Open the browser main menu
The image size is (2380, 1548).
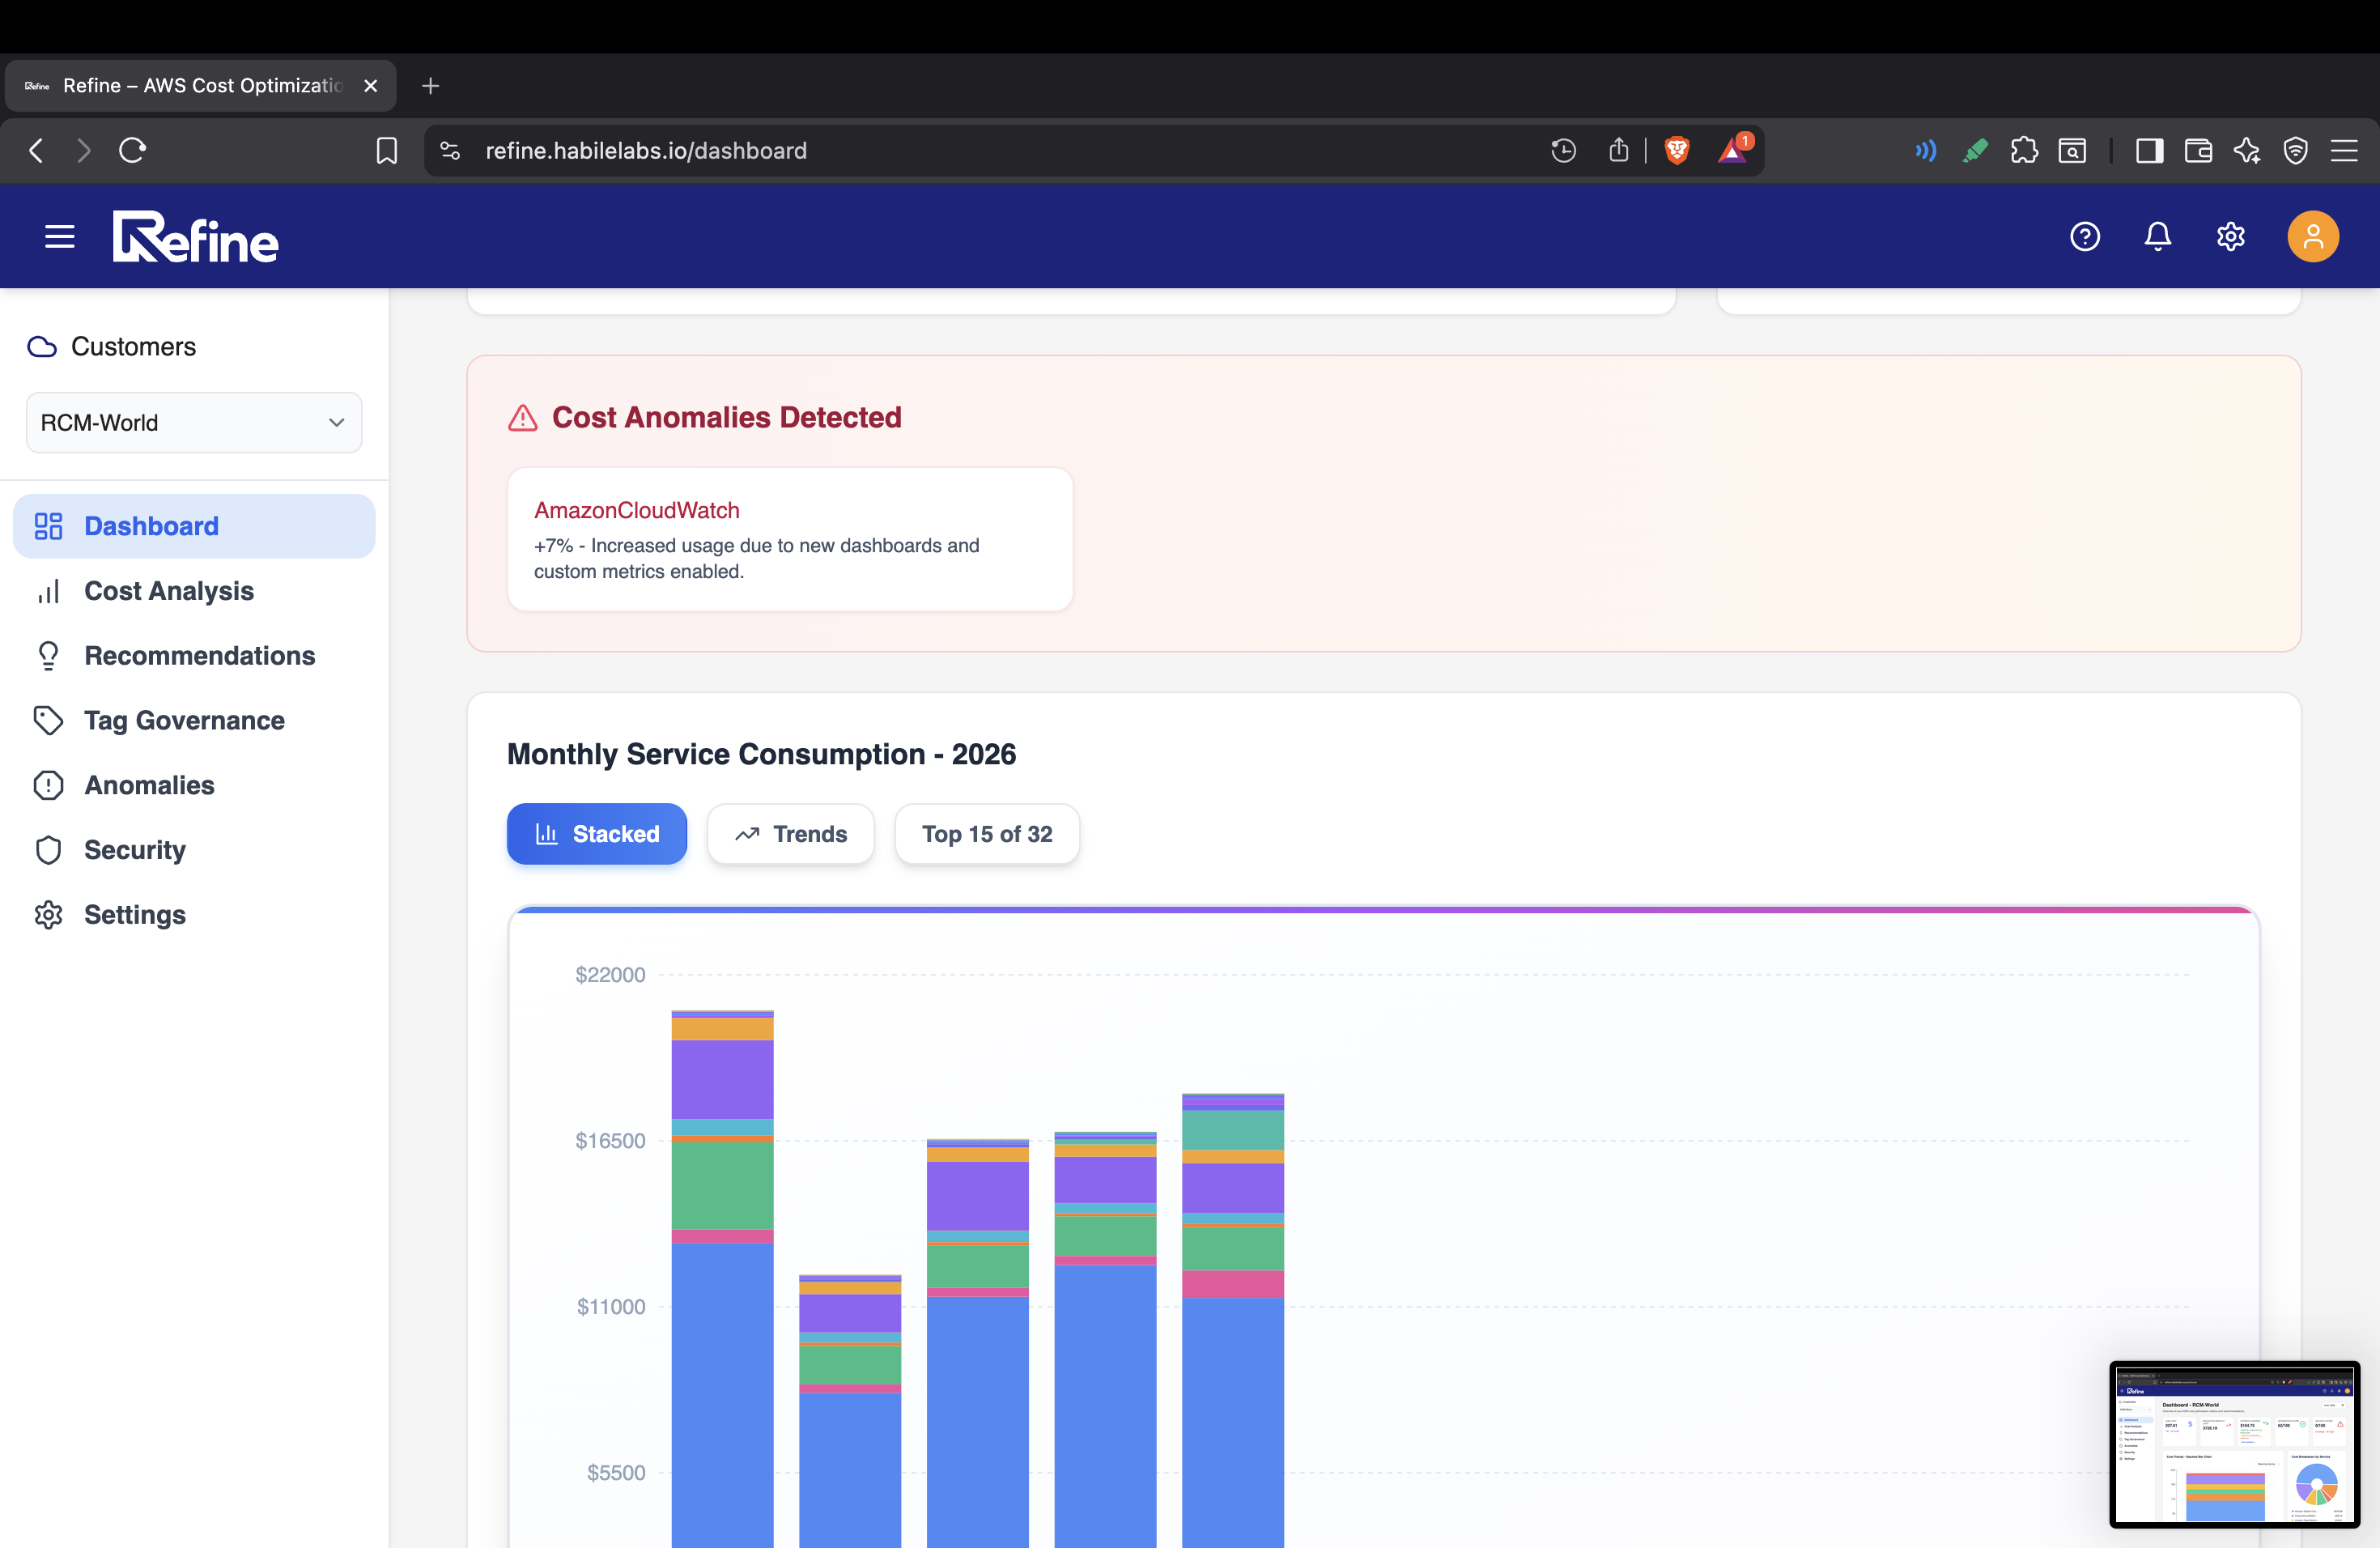point(2344,151)
